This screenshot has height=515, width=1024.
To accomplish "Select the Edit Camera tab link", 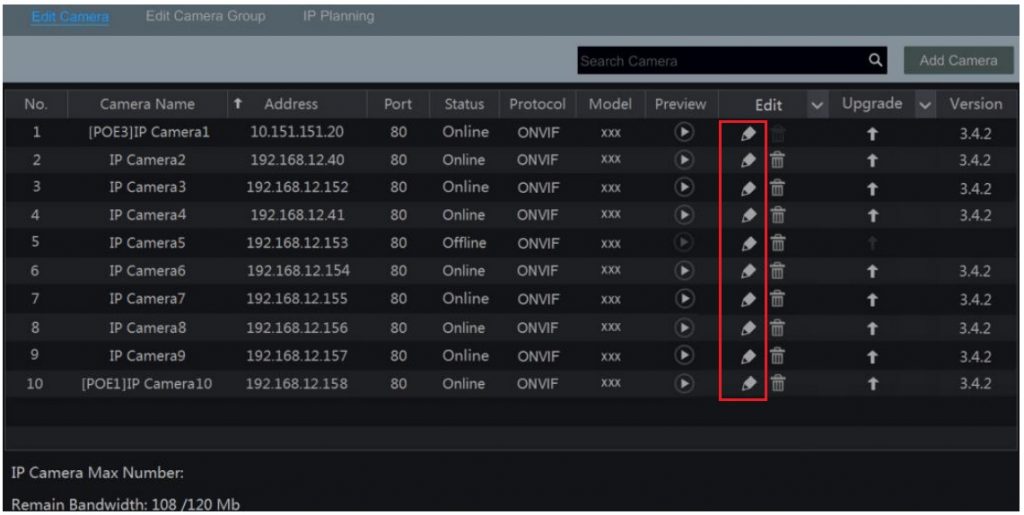I will click(x=70, y=17).
